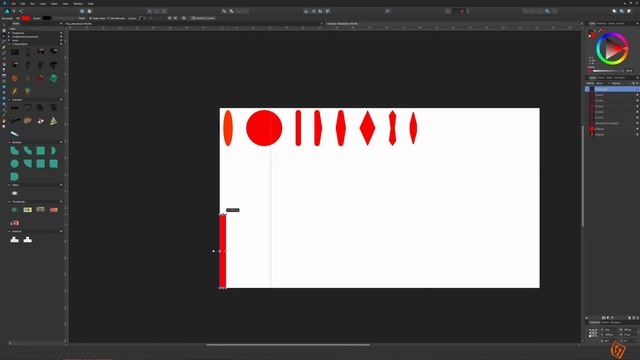The height and width of the screenshot is (360, 640).
Task: Open the Window menu
Action: [78, 4]
